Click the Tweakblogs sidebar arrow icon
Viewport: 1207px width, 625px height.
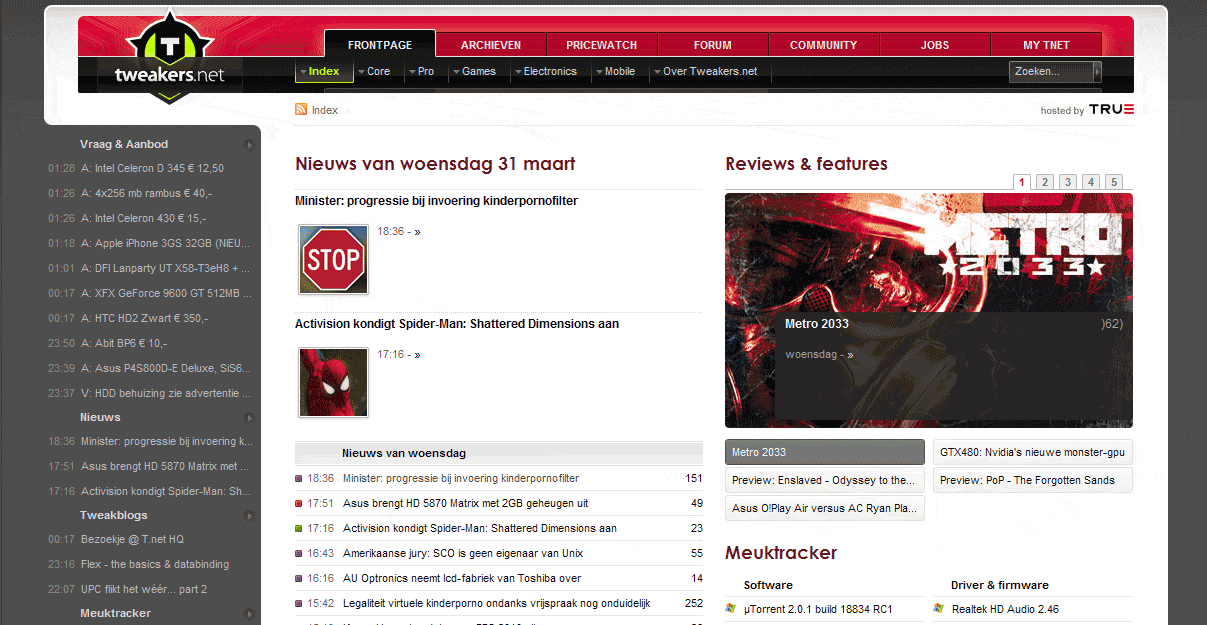tap(249, 516)
